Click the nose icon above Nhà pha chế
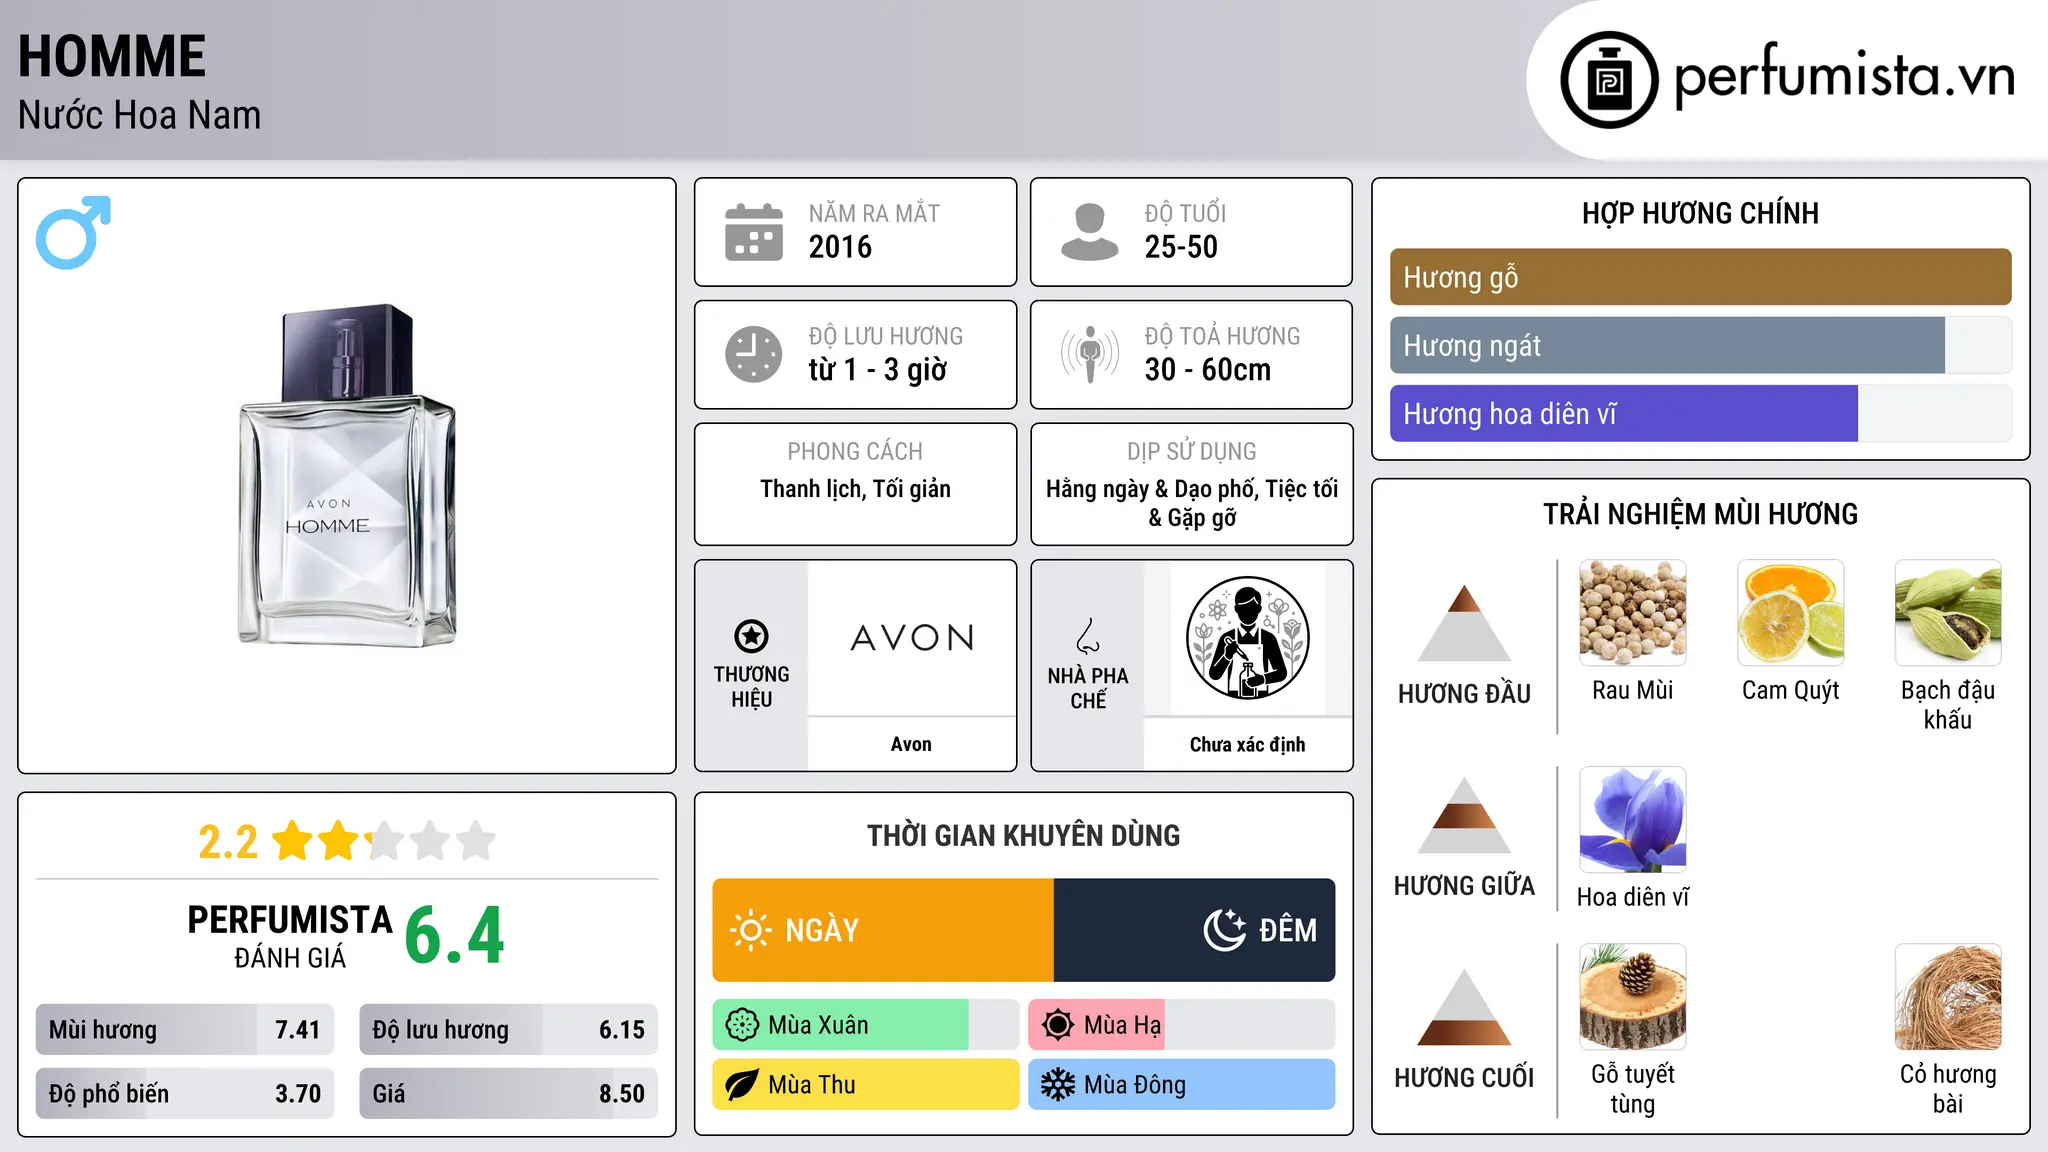 coord(1088,636)
